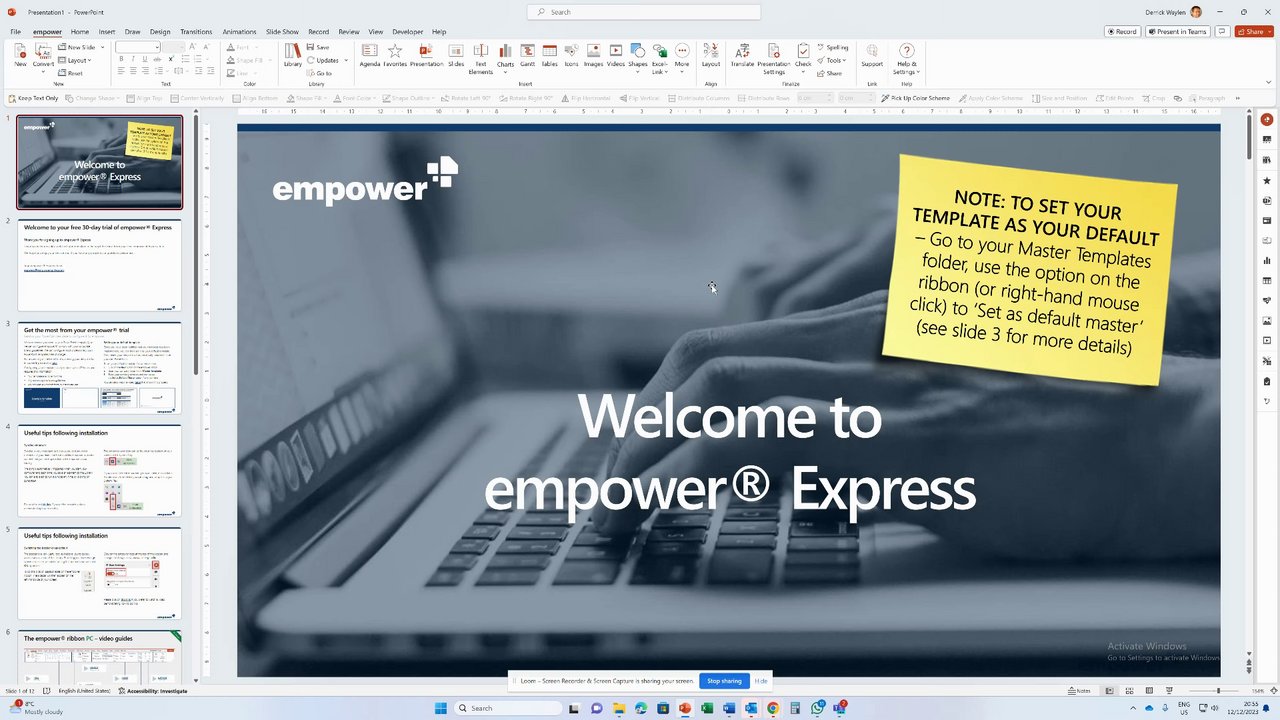Toggle bold formatting
Viewport: 1280px width, 720px height.
[121, 60]
